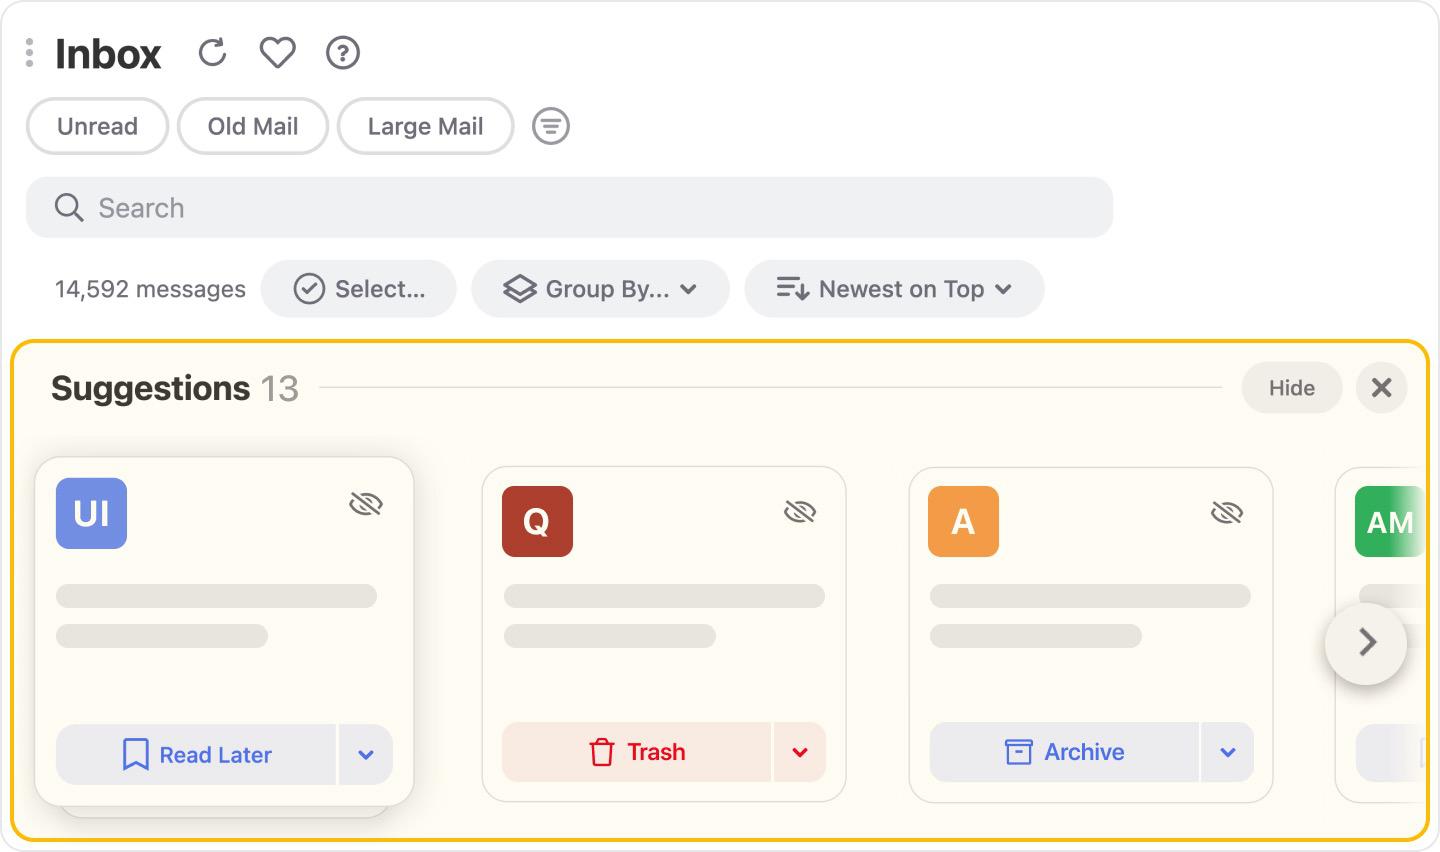Open the Group By dropdown
This screenshot has width=1440, height=852.
click(x=600, y=289)
